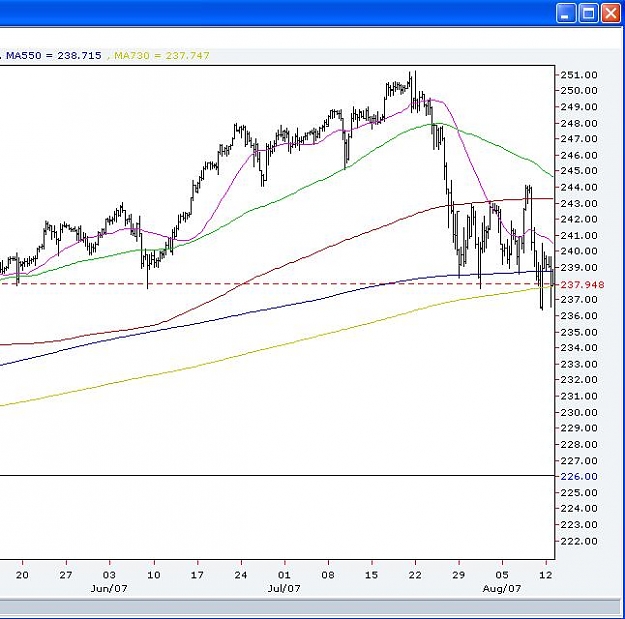Click the 235.00 price axis label

click(579, 332)
